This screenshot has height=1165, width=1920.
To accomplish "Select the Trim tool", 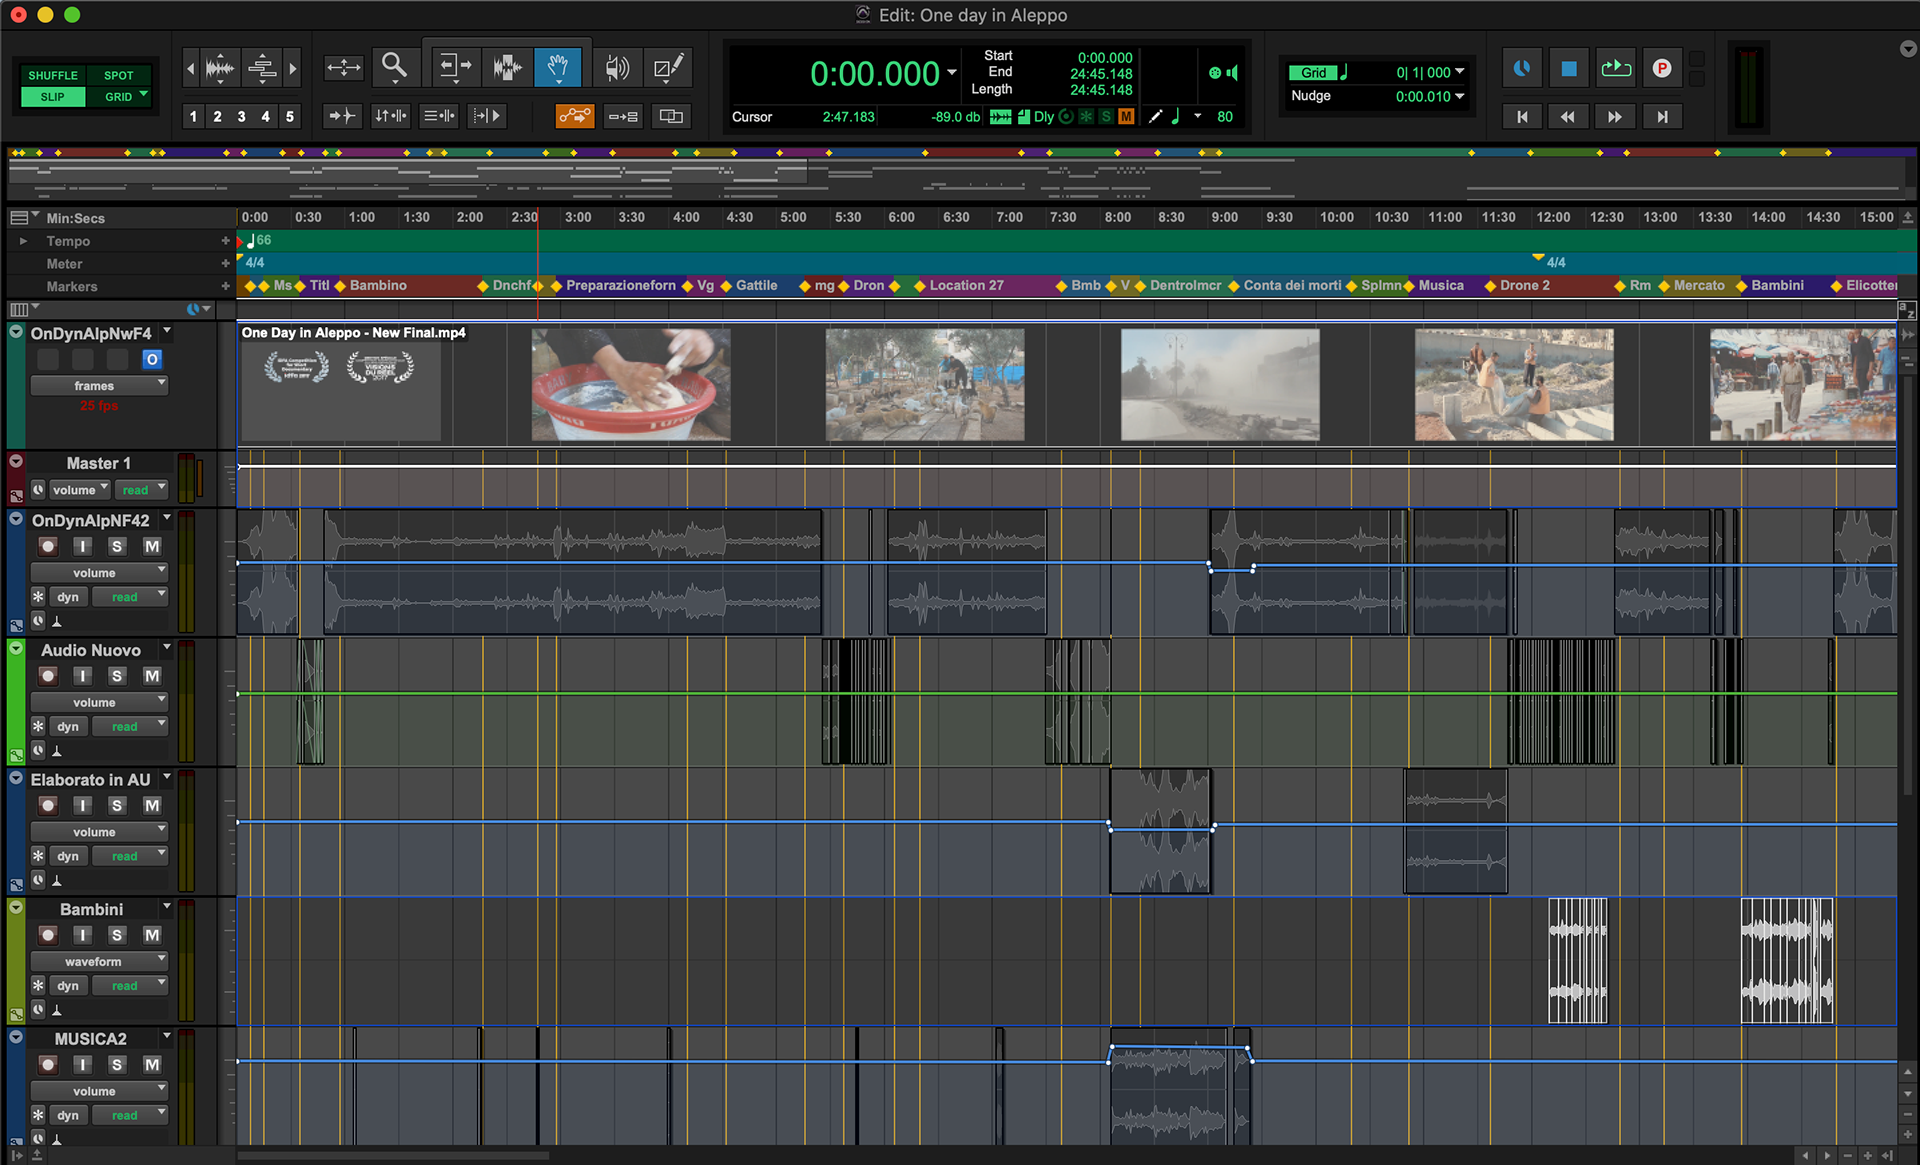I will (456, 67).
